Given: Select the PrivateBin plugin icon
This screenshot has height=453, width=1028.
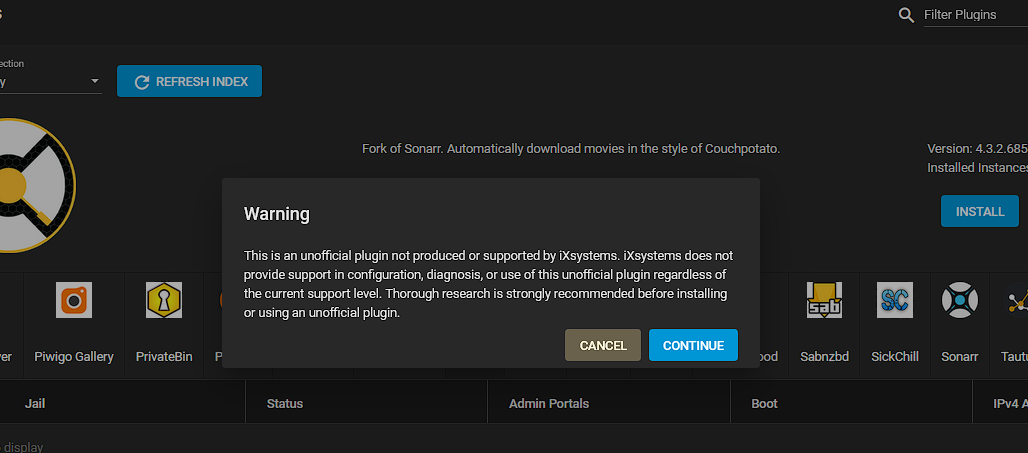Looking at the screenshot, I should click(164, 300).
